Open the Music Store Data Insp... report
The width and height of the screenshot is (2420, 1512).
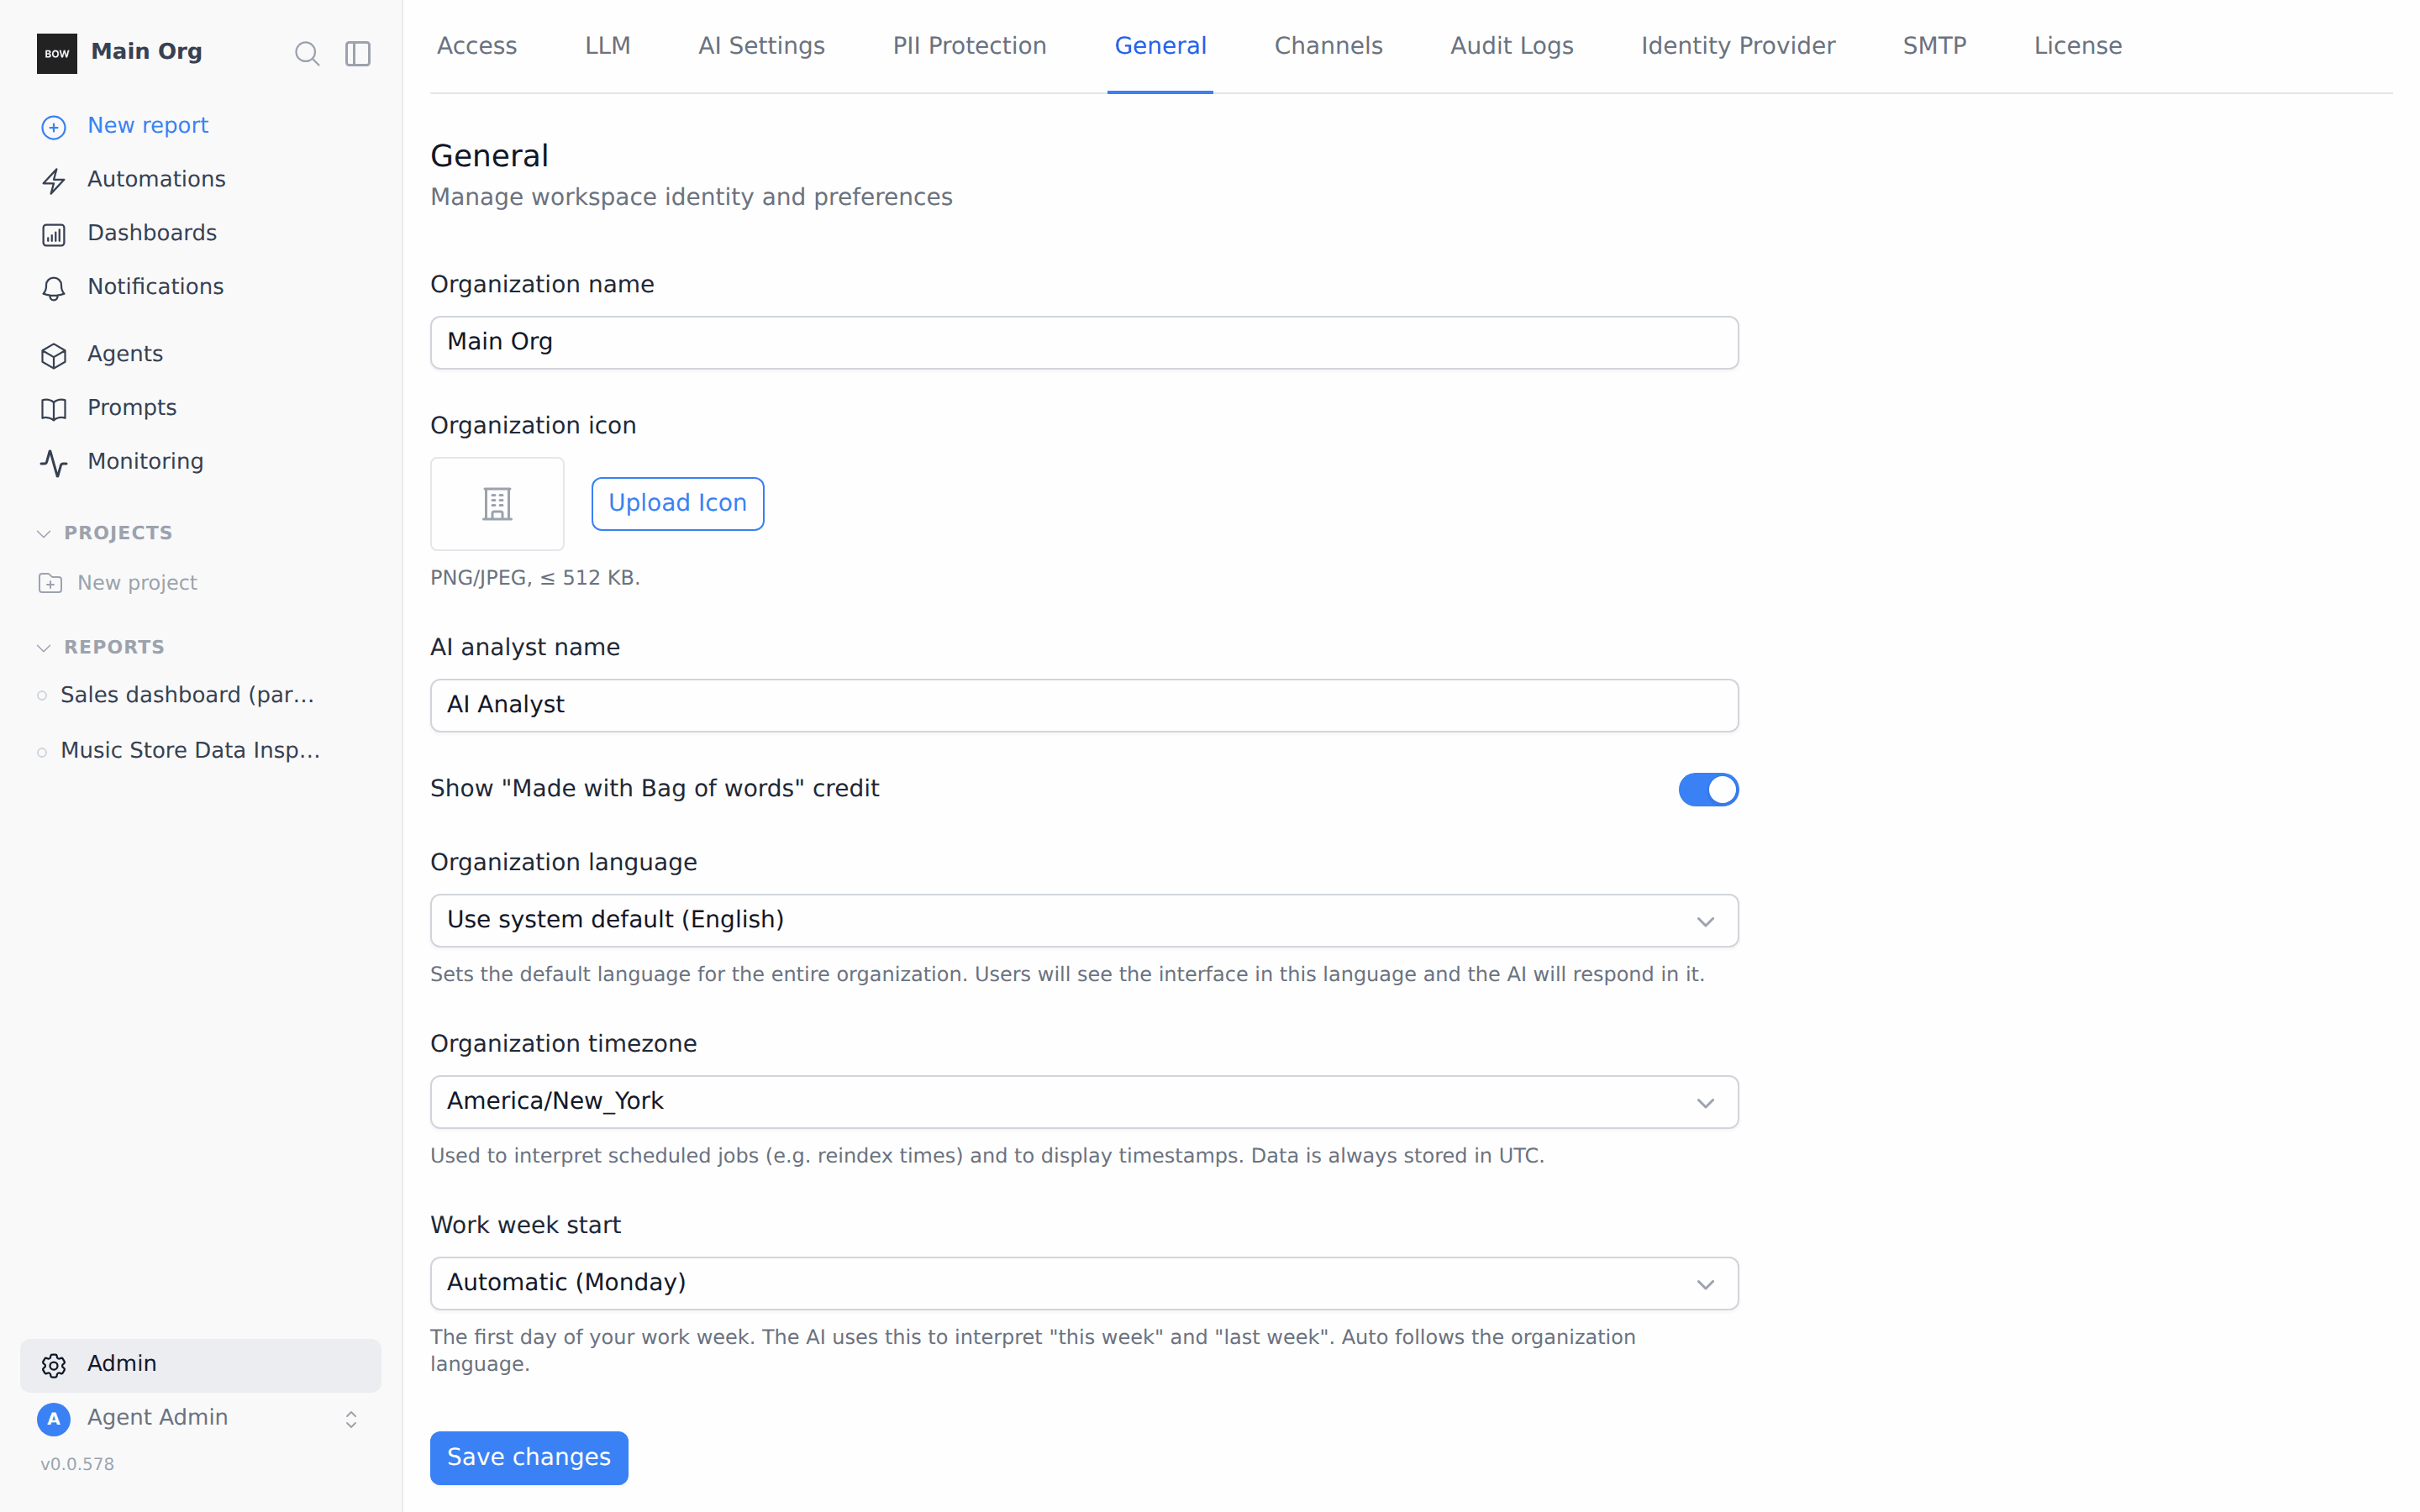[x=190, y=750]
